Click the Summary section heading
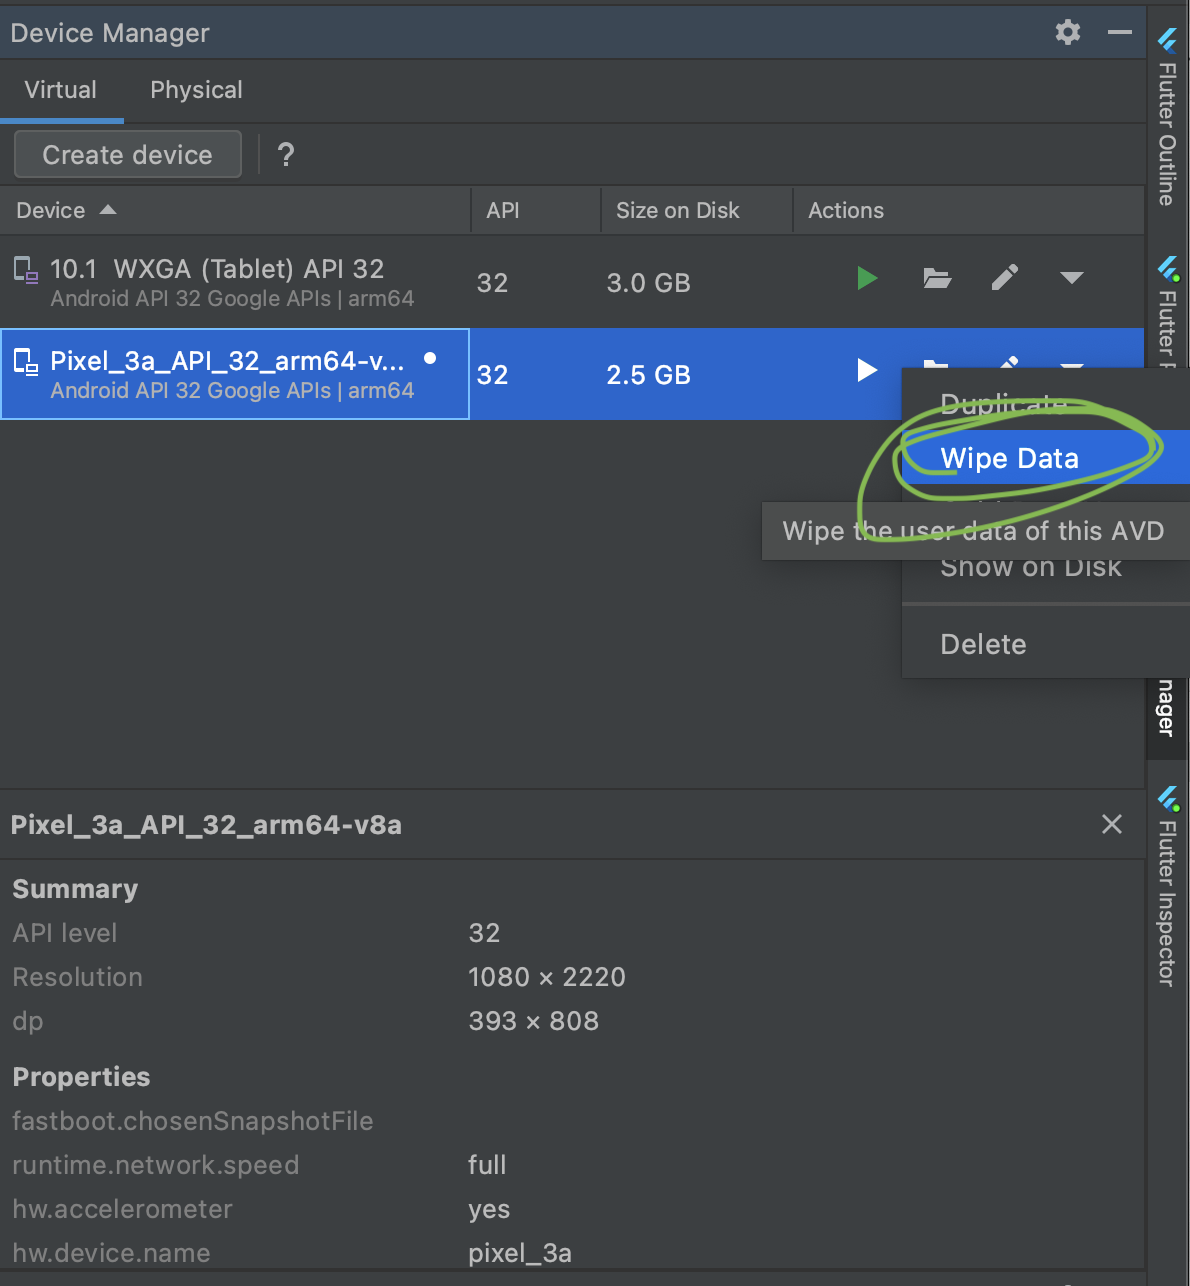The image size is (1190, 1286). coord(75,889)
